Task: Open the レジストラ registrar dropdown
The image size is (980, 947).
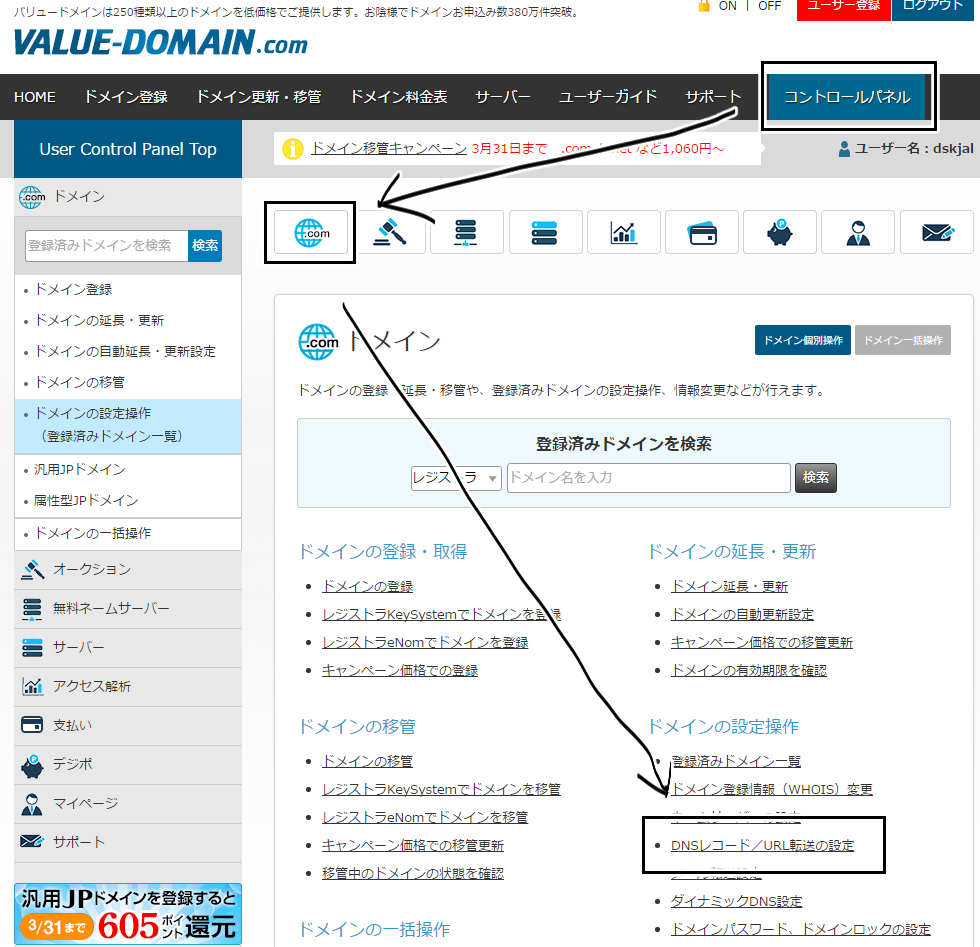Action: click(x=456, y=478)
